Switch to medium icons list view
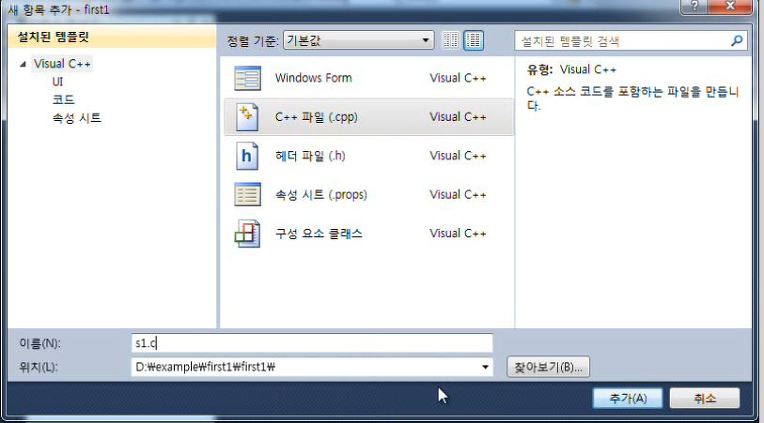Image resolution: width=764 pixels, height=423 pixels. click(474, 40)
